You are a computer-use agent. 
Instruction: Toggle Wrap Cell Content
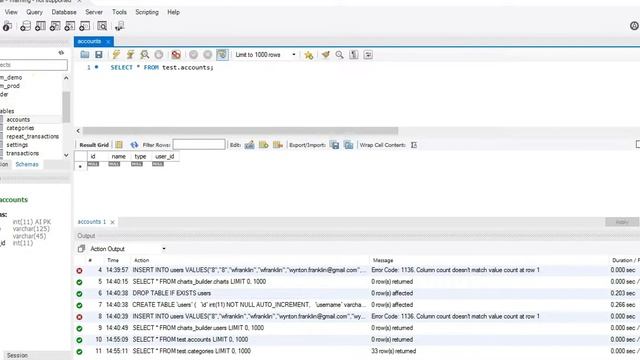point(414,145)
